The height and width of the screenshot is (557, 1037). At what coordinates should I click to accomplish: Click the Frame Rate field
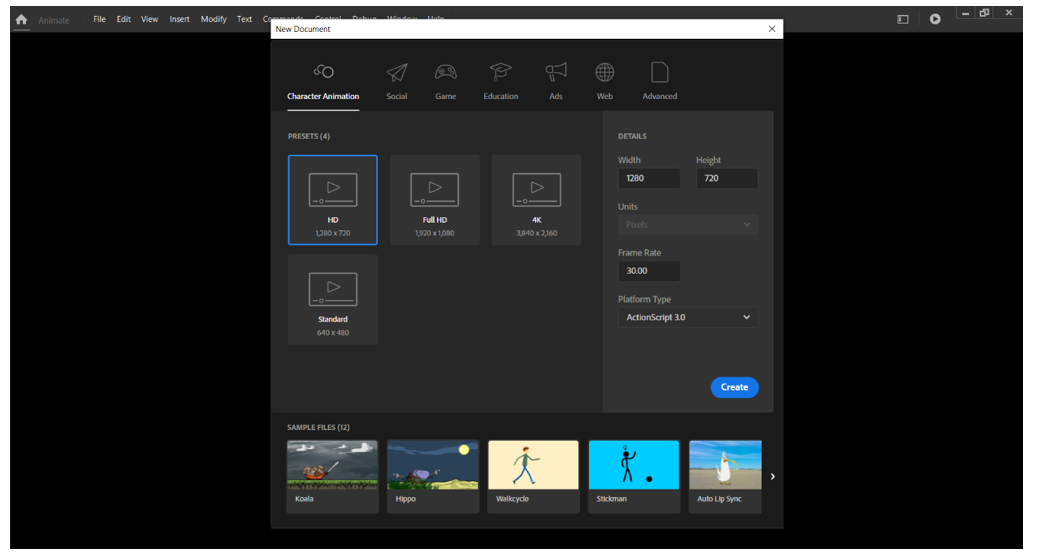coord(649,271)
